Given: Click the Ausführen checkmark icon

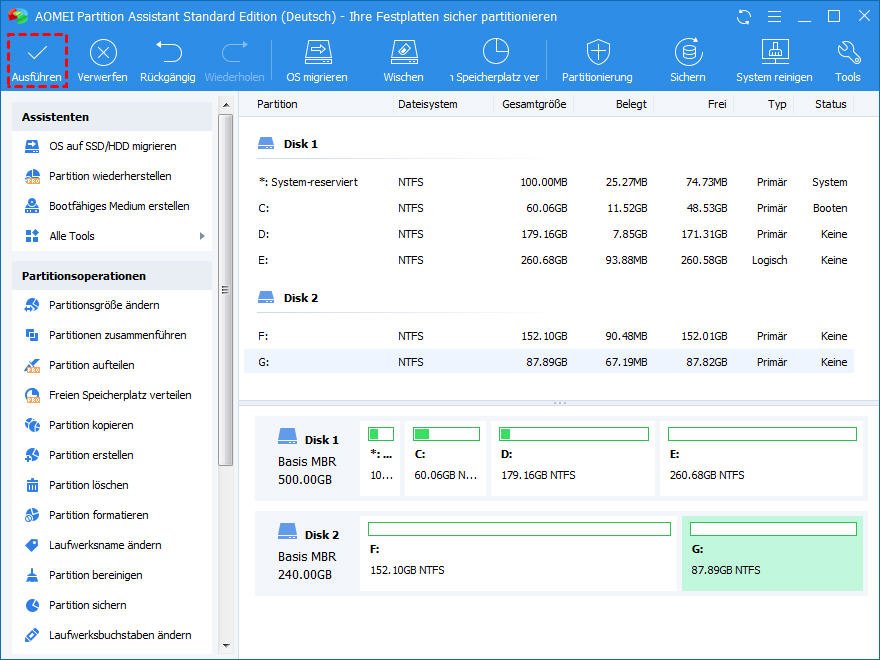Looking at the screenshot, I should (x=37, y=54).
